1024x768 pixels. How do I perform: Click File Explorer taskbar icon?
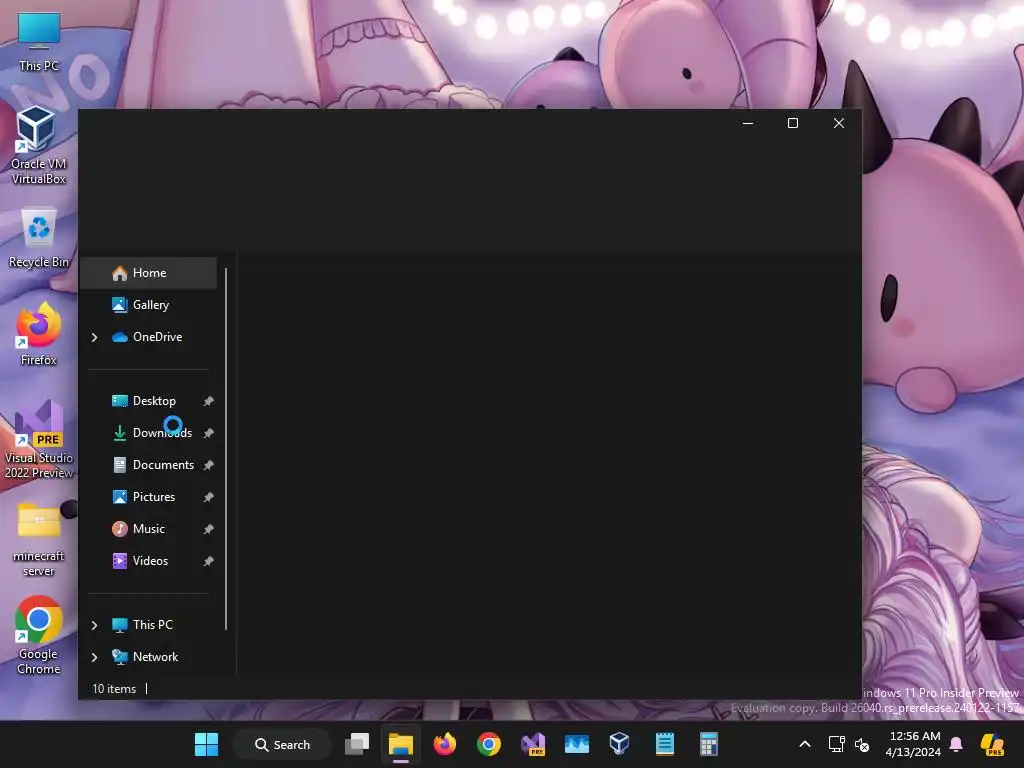point(400,744)
